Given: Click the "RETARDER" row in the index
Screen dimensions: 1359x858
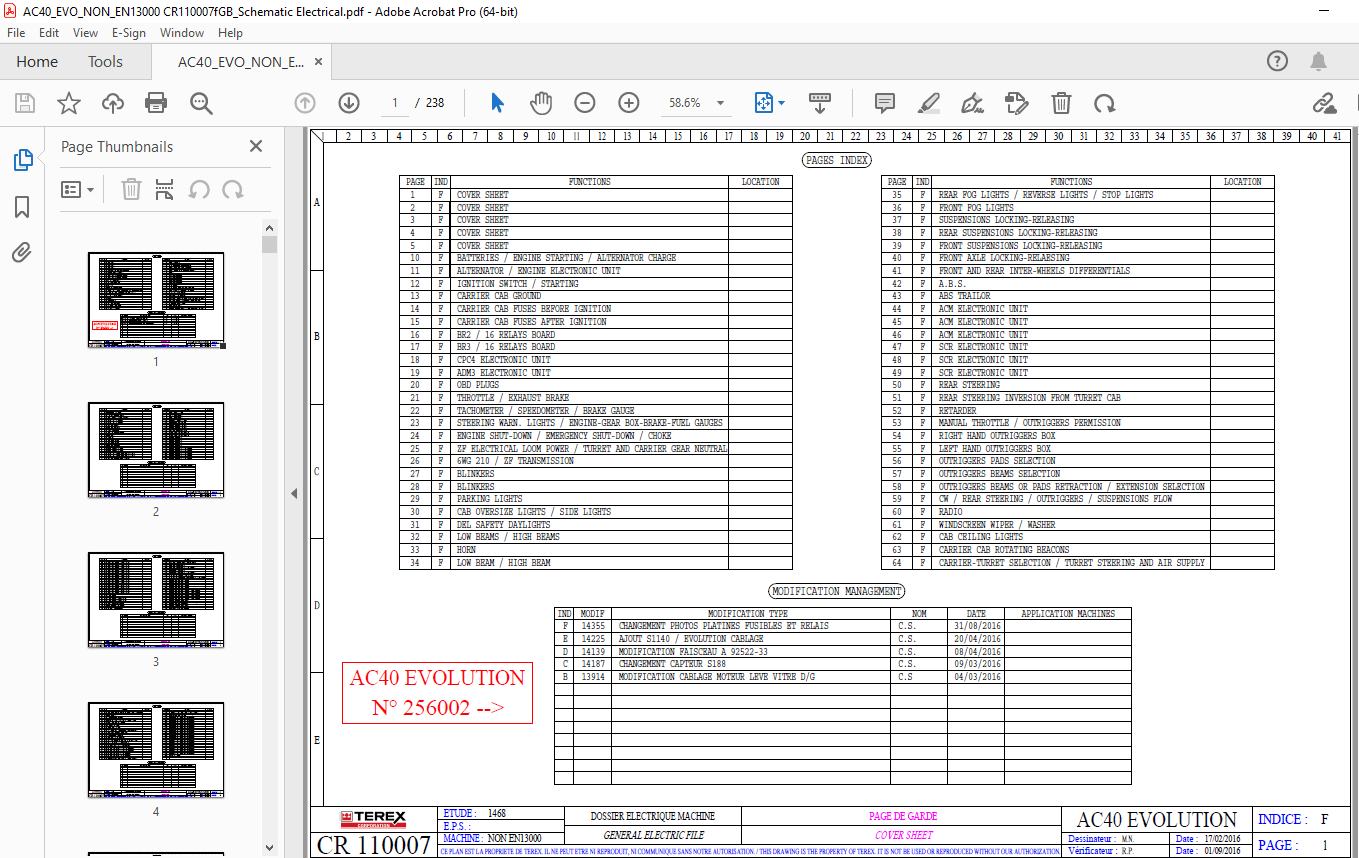Looking at the screenshot, I should (x=1077, y=411).
